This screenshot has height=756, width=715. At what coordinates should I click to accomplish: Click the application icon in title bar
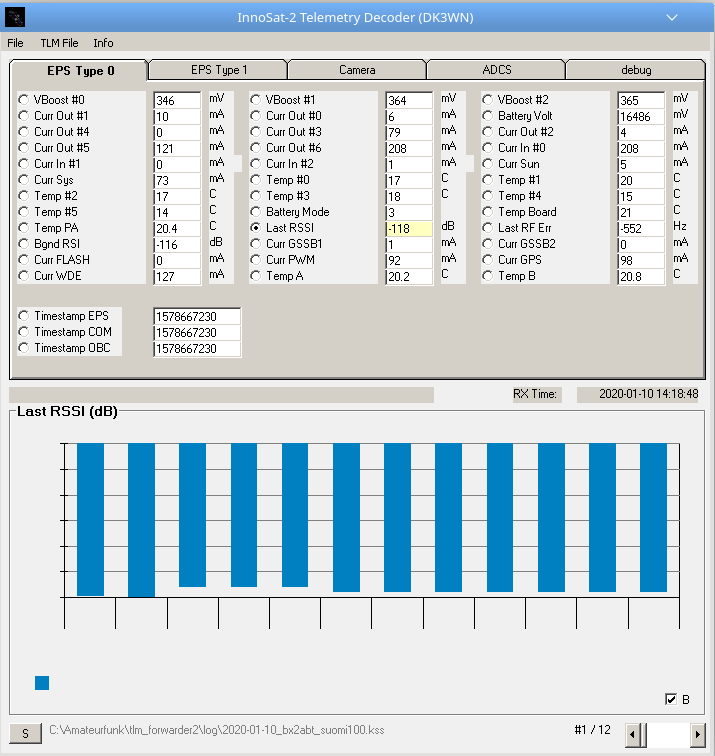16,17
